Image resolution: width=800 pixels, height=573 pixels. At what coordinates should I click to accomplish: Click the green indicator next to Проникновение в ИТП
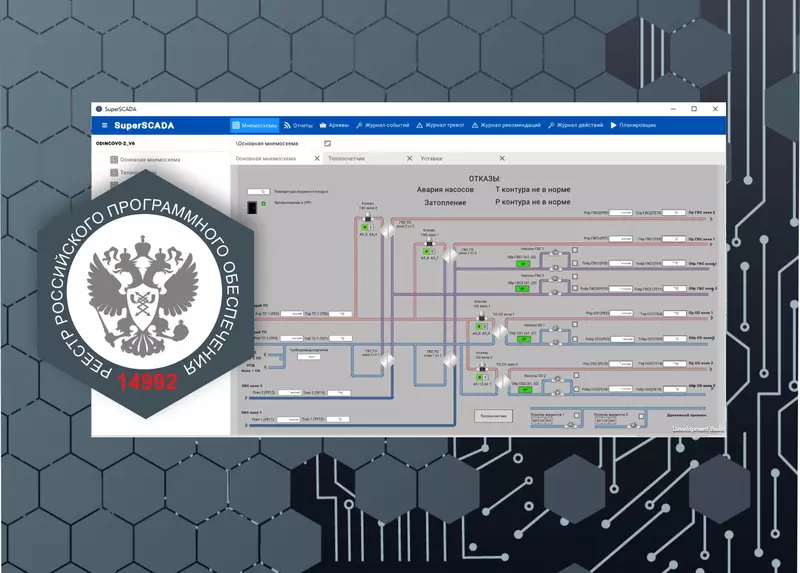click(264, 204)
